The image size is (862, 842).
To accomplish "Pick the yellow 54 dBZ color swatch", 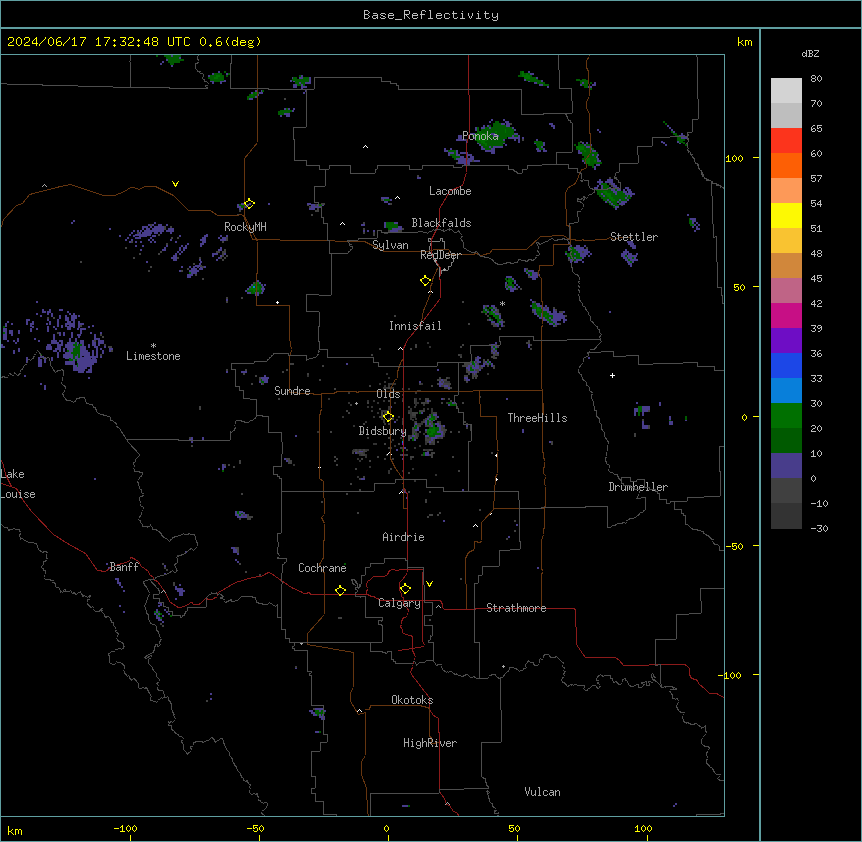I will click(x=786, y=215).
